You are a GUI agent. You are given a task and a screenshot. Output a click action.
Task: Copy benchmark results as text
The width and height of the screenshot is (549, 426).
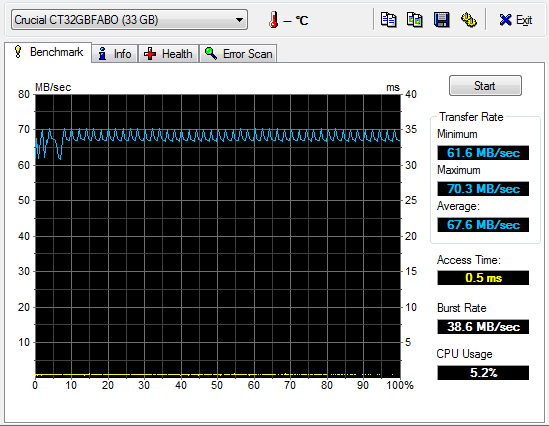click(x=388, y=20)
